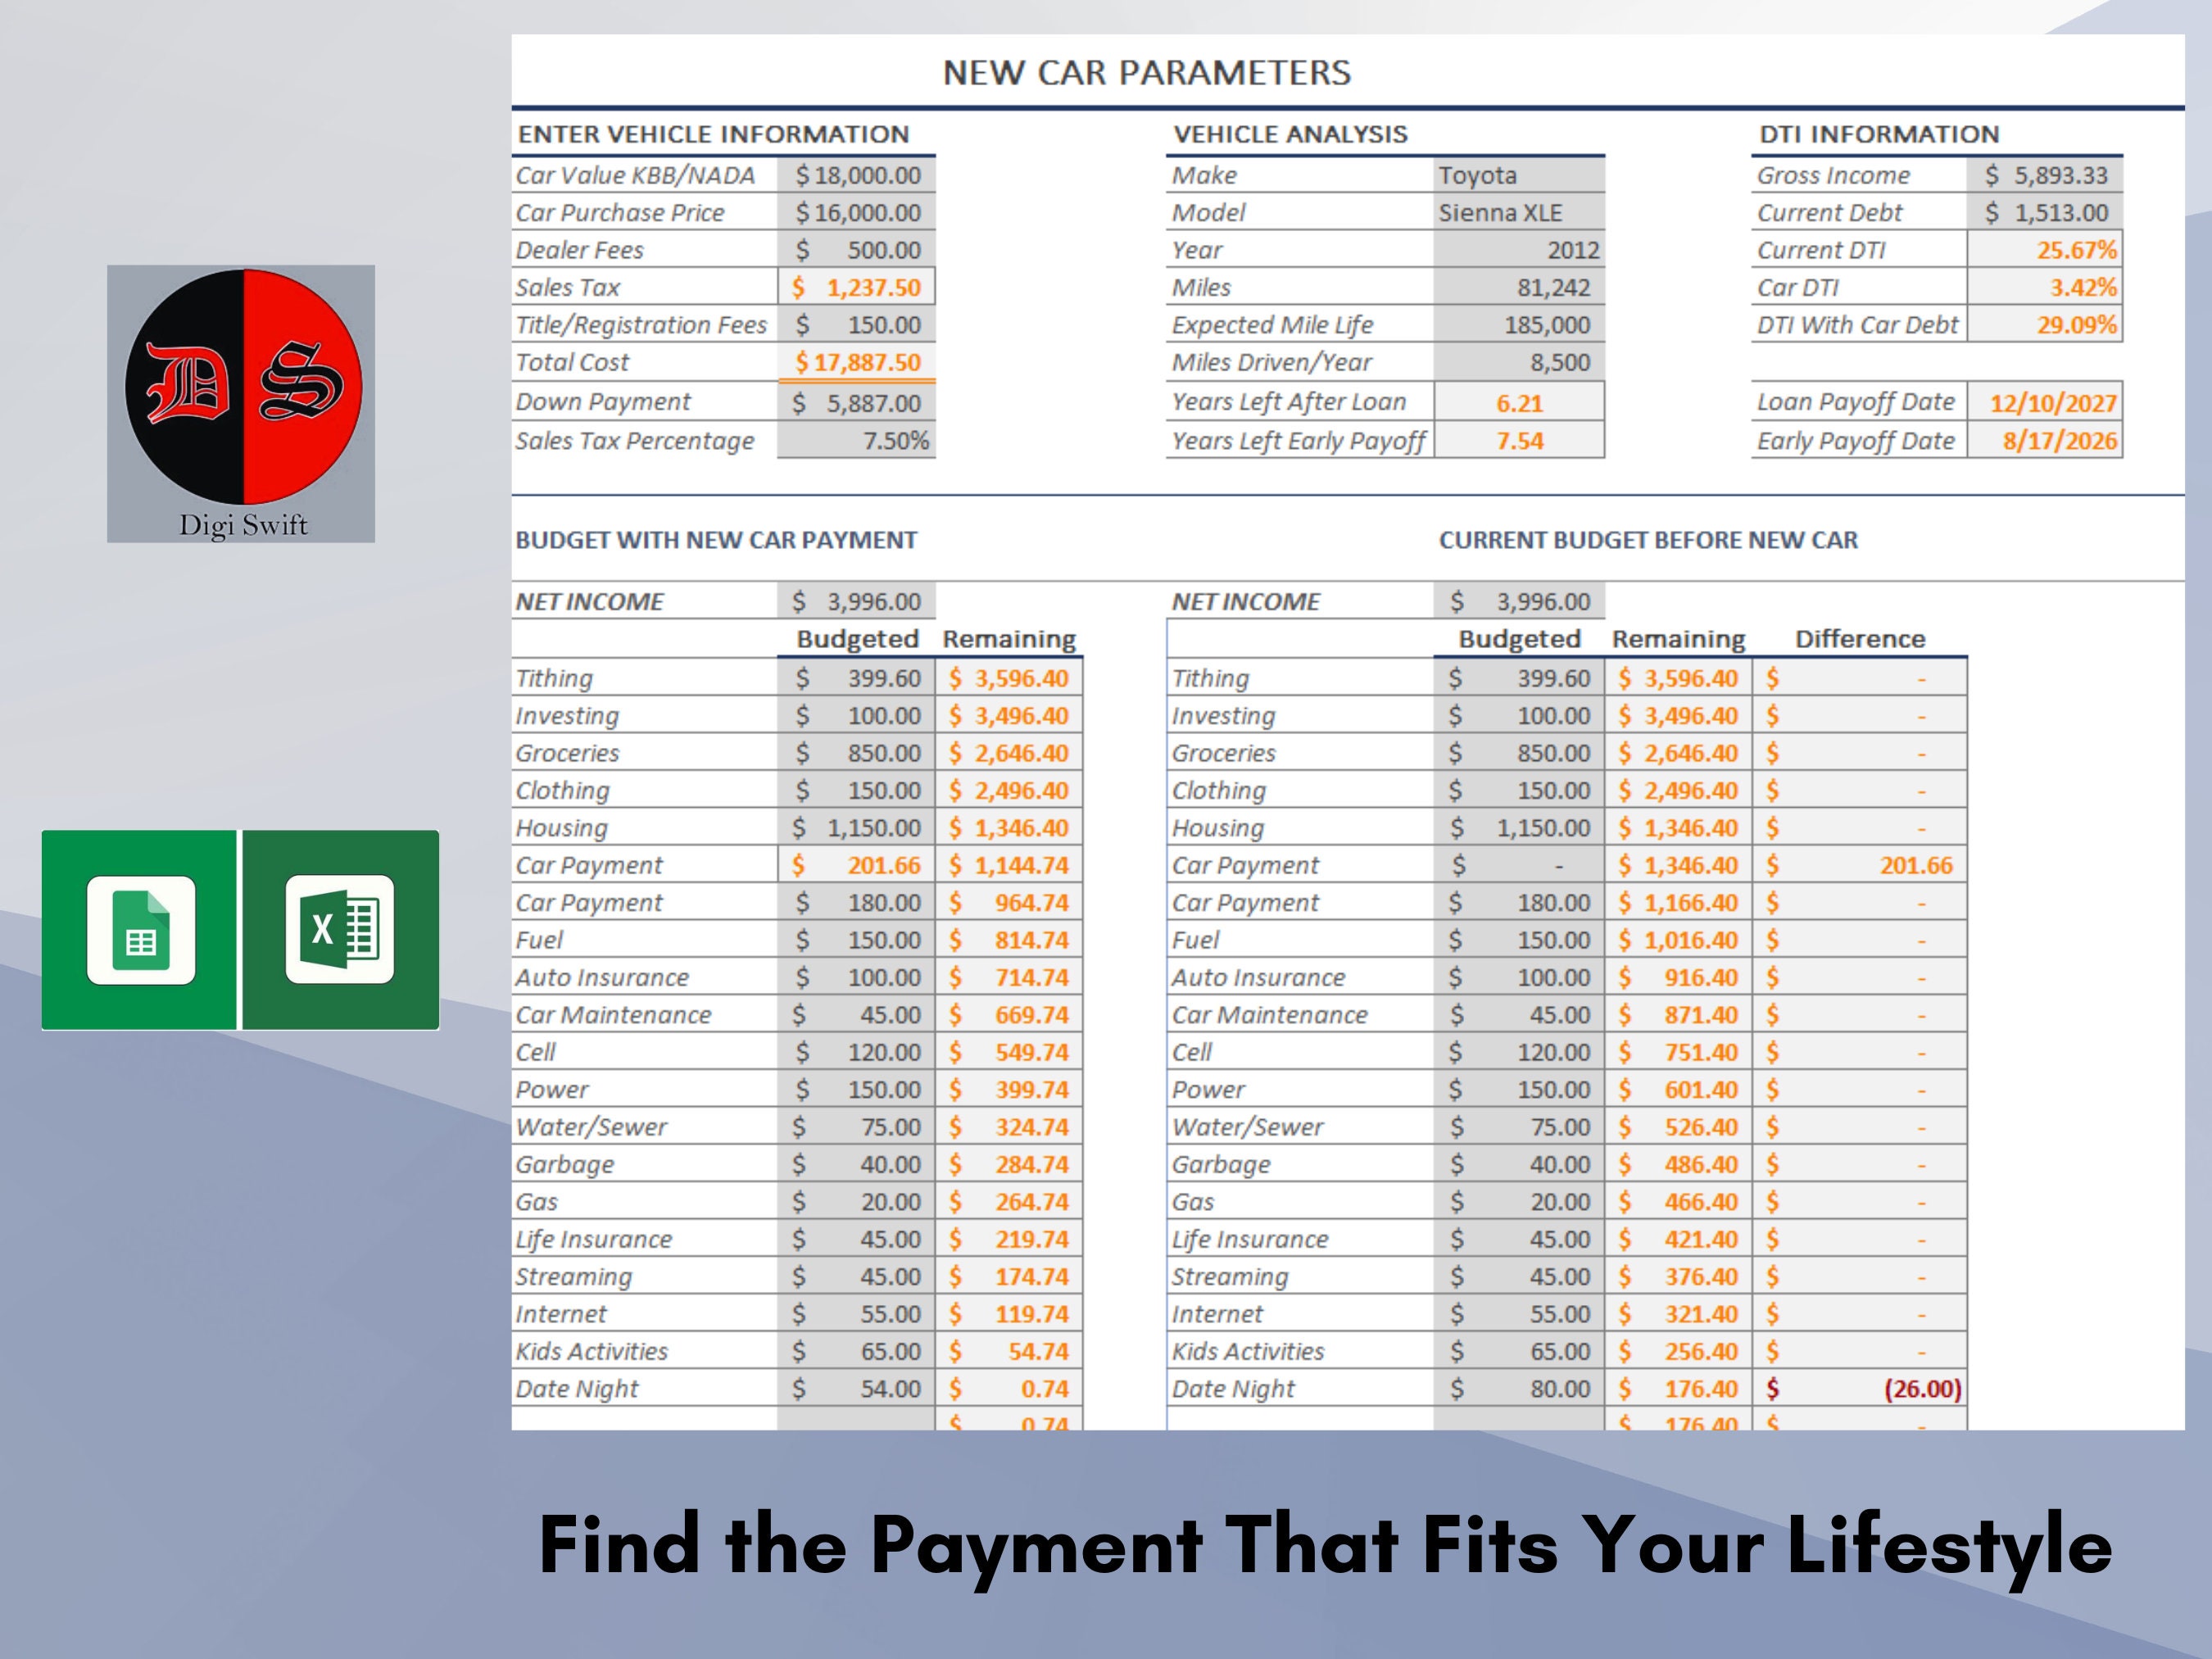Image resolution: width=2212 pixels, height=1659 pixels.
Task: Click the orange Car Payment 201.66 budgeted cell
Action: (x=856, y=865)
